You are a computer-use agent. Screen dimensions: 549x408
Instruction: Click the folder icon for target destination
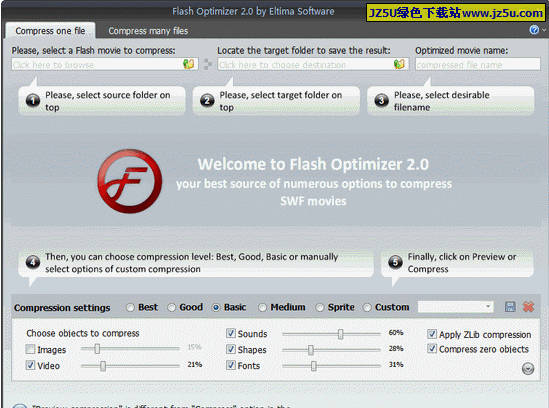(x=399, y=64)
